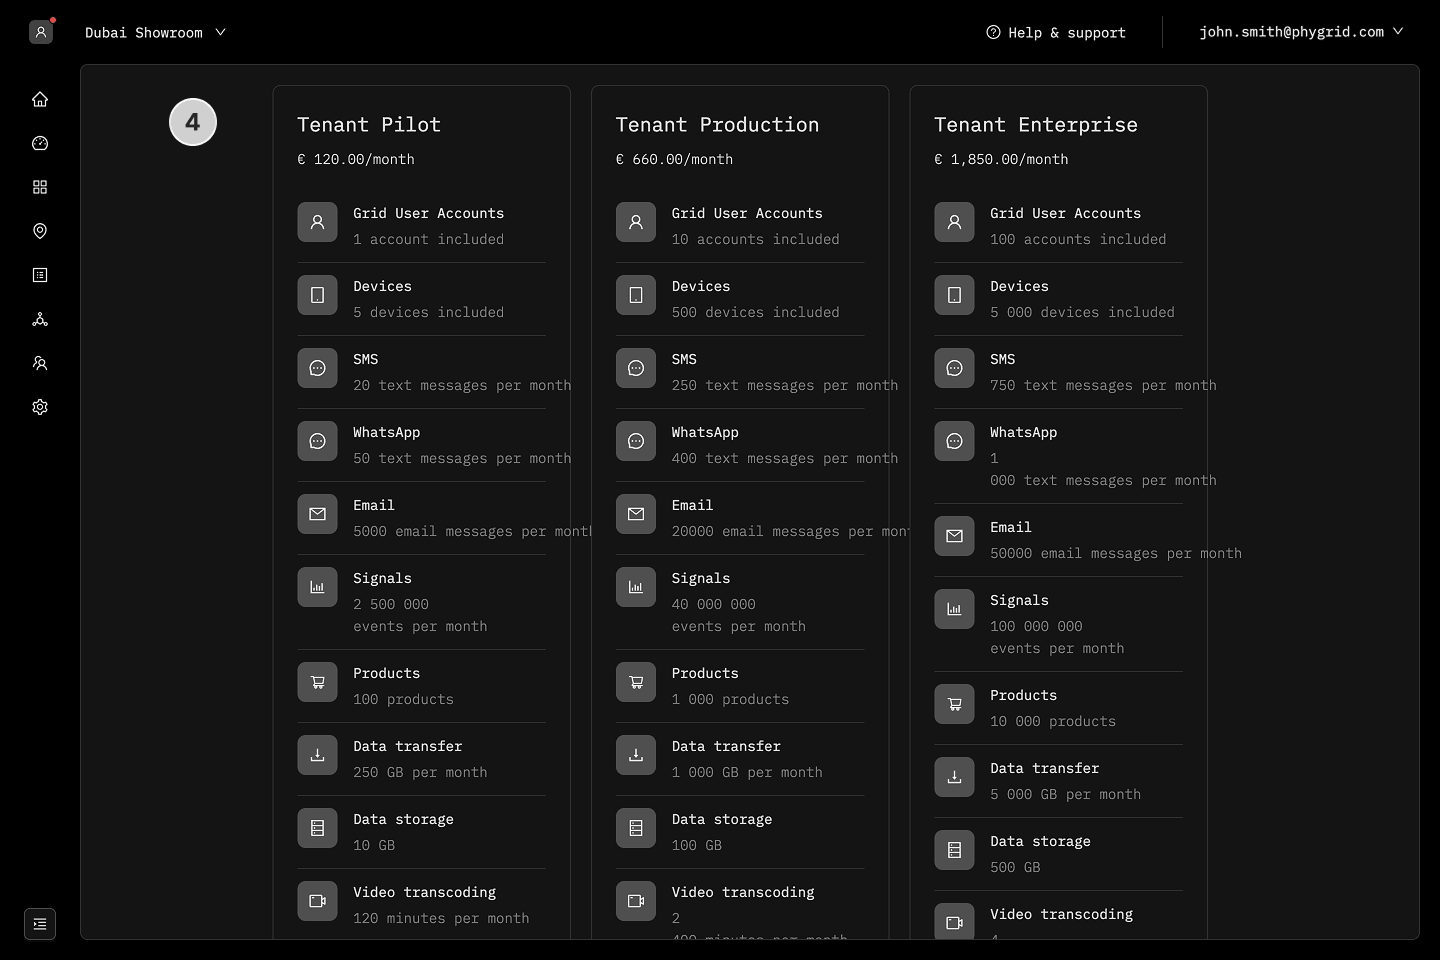
Task: Open the dashboard gauge icon in sidebar
Action: coord(40,143)
